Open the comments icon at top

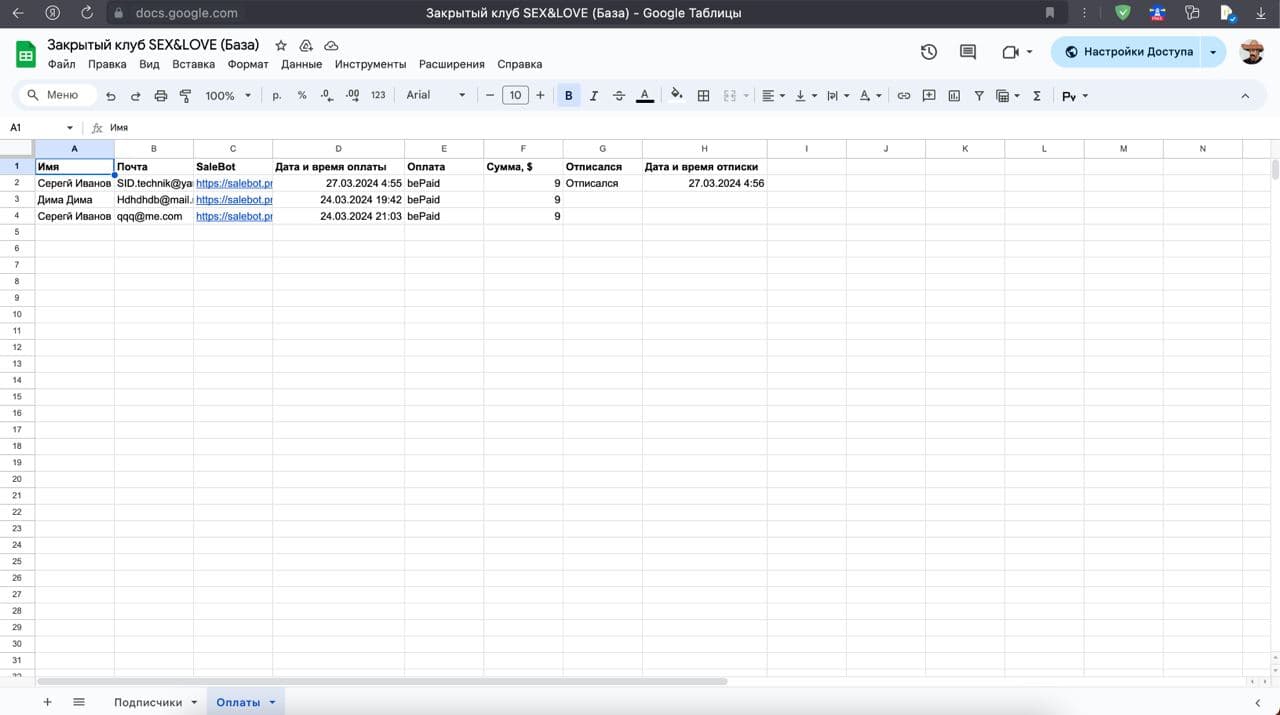click(x=967, y=52)
